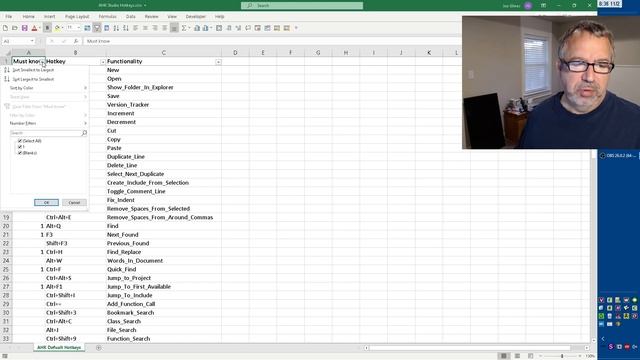640x360 pixels.
Task: Click the red Font Color 'A' icon
Action: 34,28
